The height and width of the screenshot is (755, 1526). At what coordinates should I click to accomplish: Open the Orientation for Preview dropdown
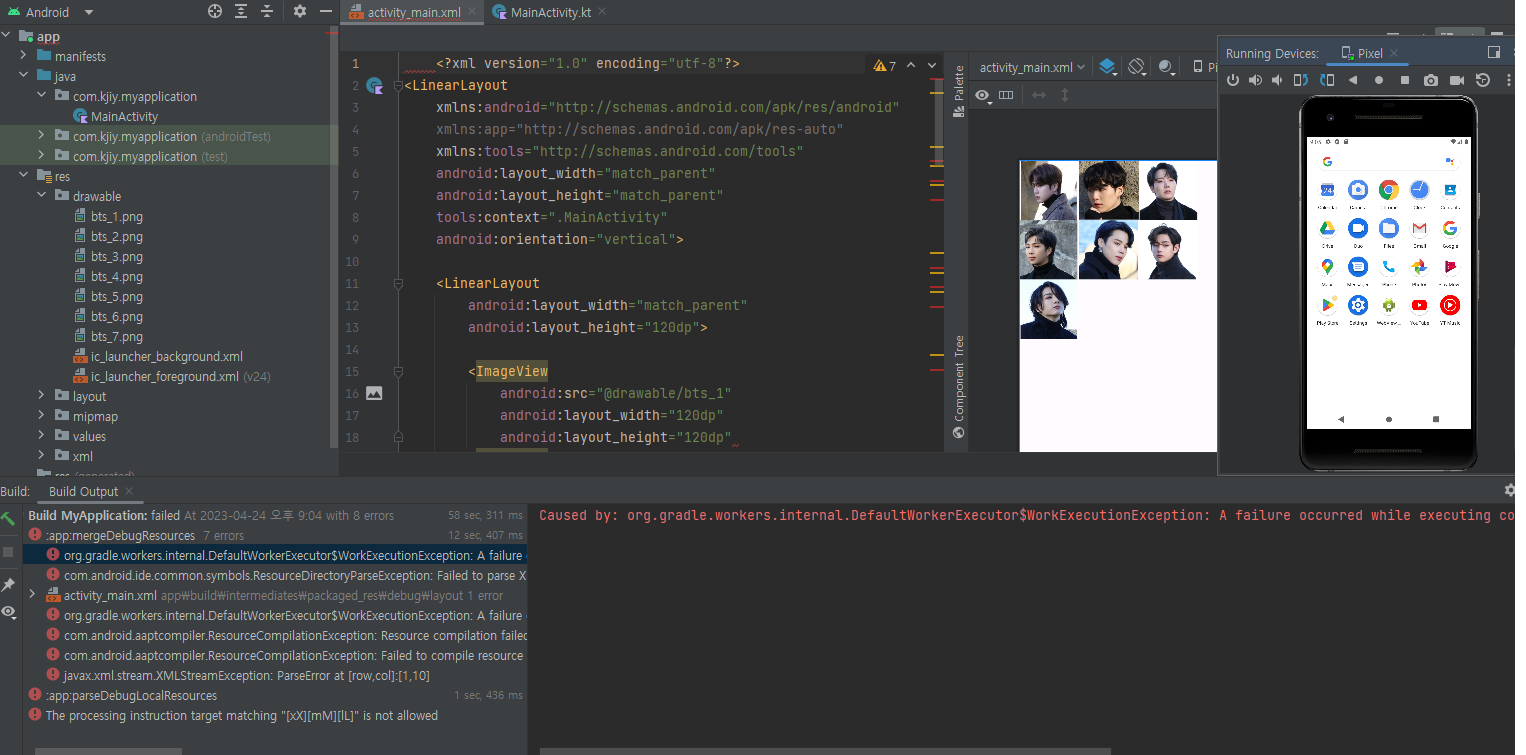point(1136,67)
